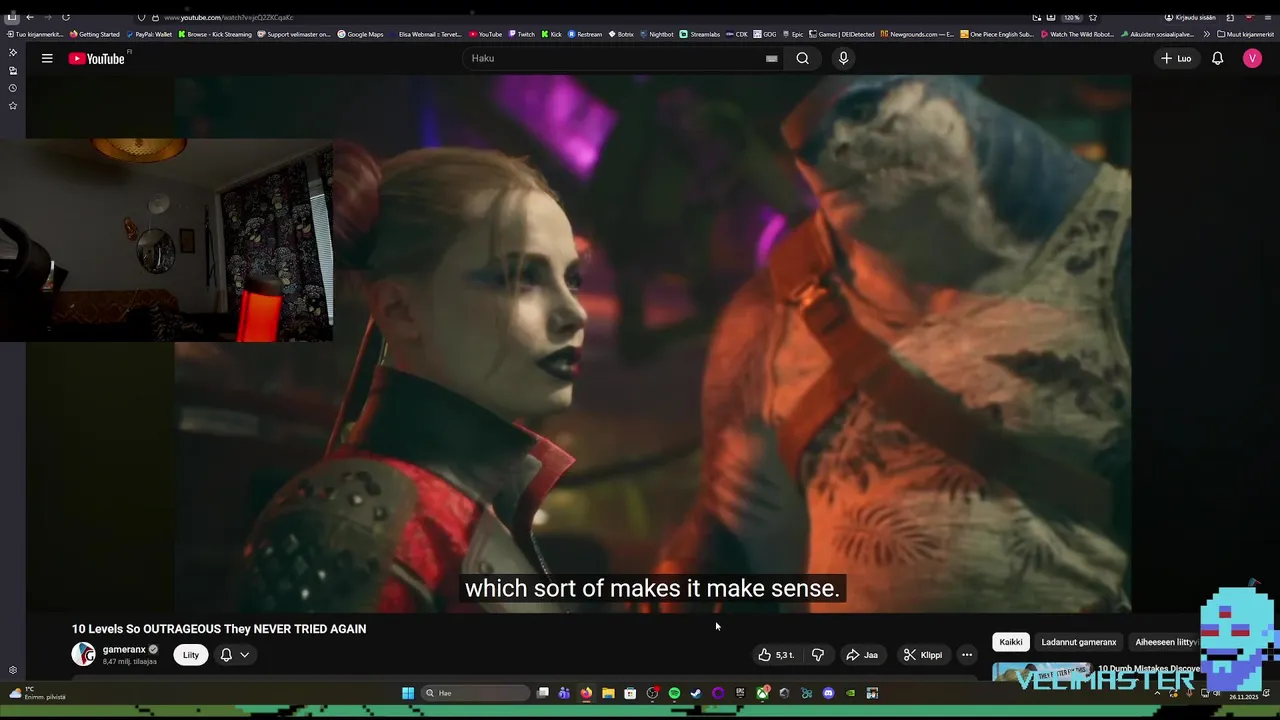The image size is (1280, 720).
Task: Open the Twitch bookmark
Action: (521, 34)
